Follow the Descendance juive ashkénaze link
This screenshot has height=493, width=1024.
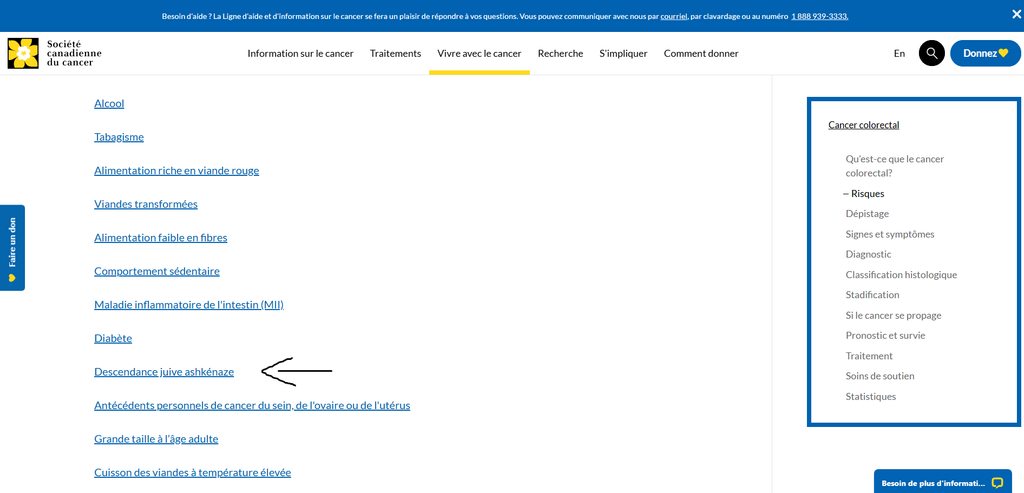(164, 372)
